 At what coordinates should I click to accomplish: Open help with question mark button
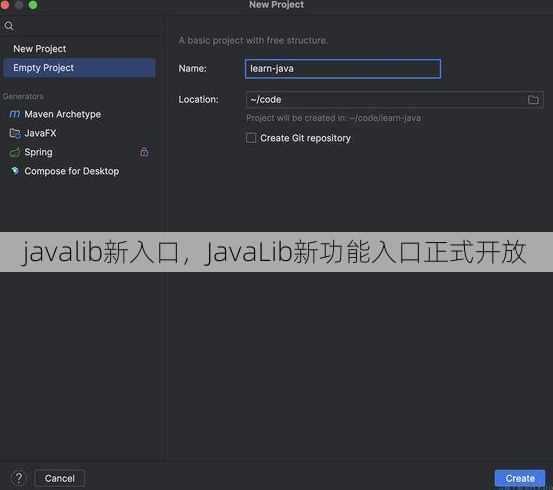point(19,478)
